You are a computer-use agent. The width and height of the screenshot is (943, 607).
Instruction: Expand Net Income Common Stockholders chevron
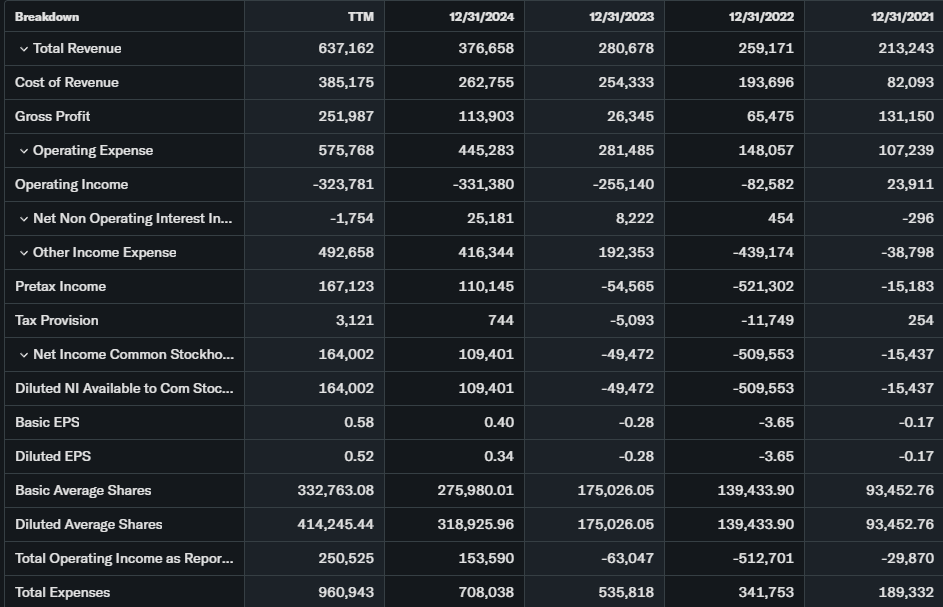click(x=24, y=355)
